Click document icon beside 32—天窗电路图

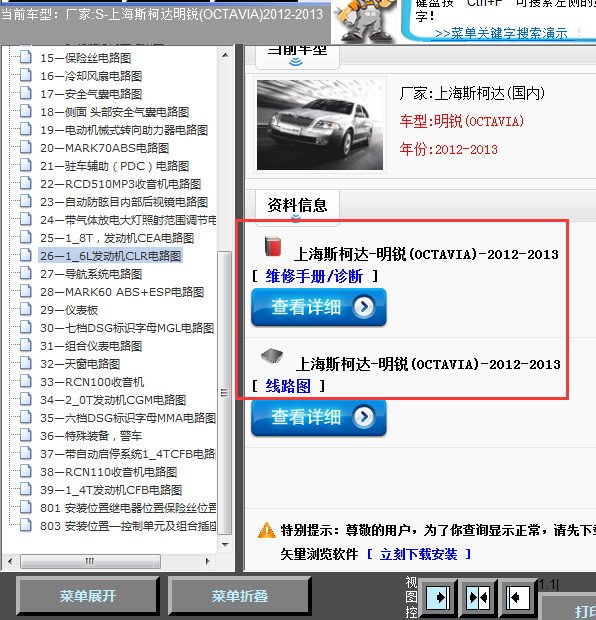tap(26, 363)
